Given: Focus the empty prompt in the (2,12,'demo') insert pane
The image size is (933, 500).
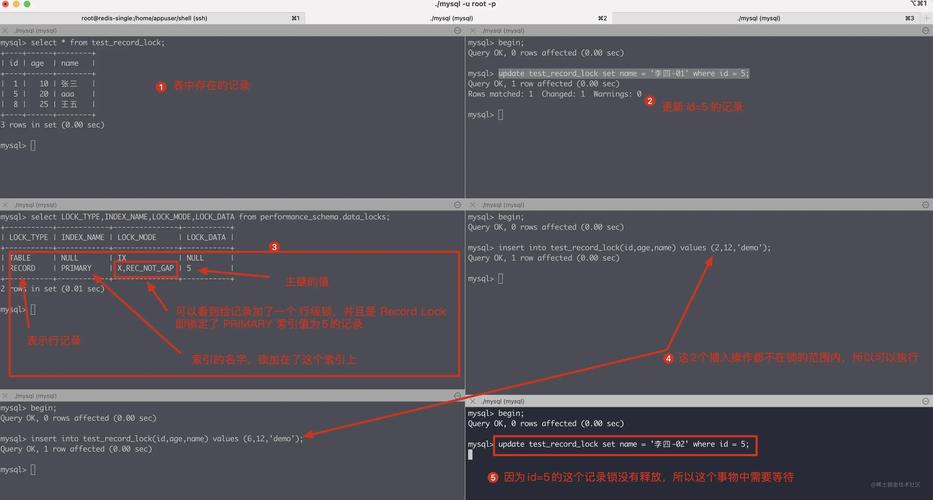Looking at the screenshot, I should tap(500, 279).
